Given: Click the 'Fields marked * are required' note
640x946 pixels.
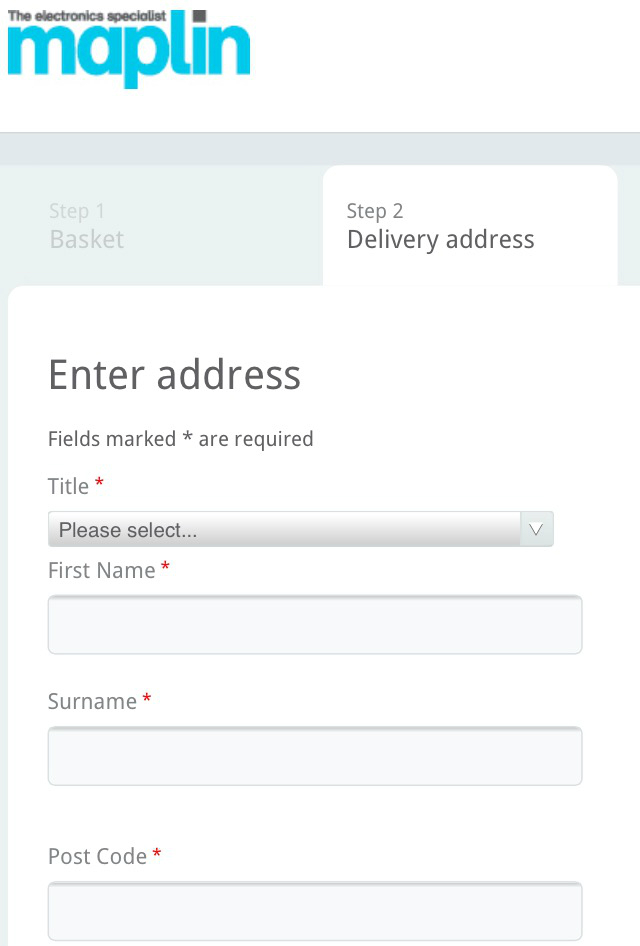Looking at the screenshot, I should point(180,439).
